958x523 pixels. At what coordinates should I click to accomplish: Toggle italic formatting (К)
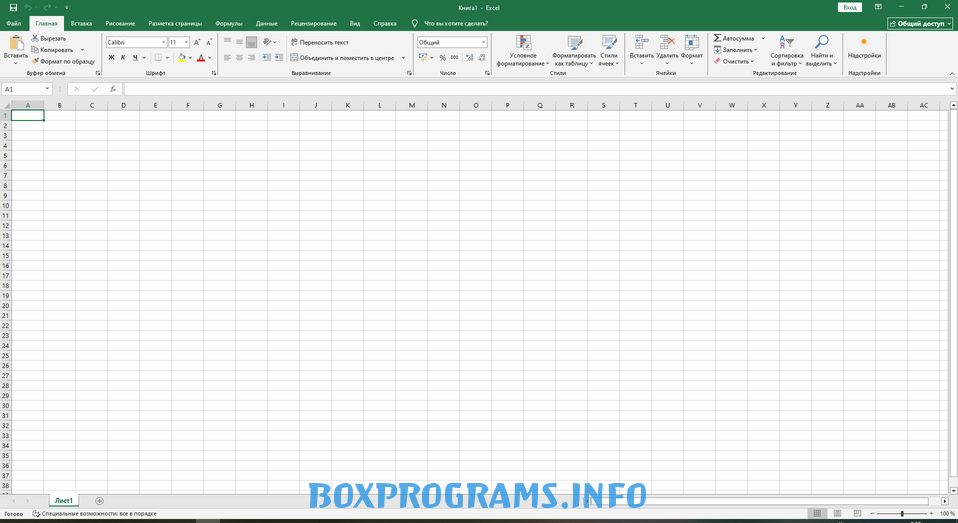[x=123, y=58]
